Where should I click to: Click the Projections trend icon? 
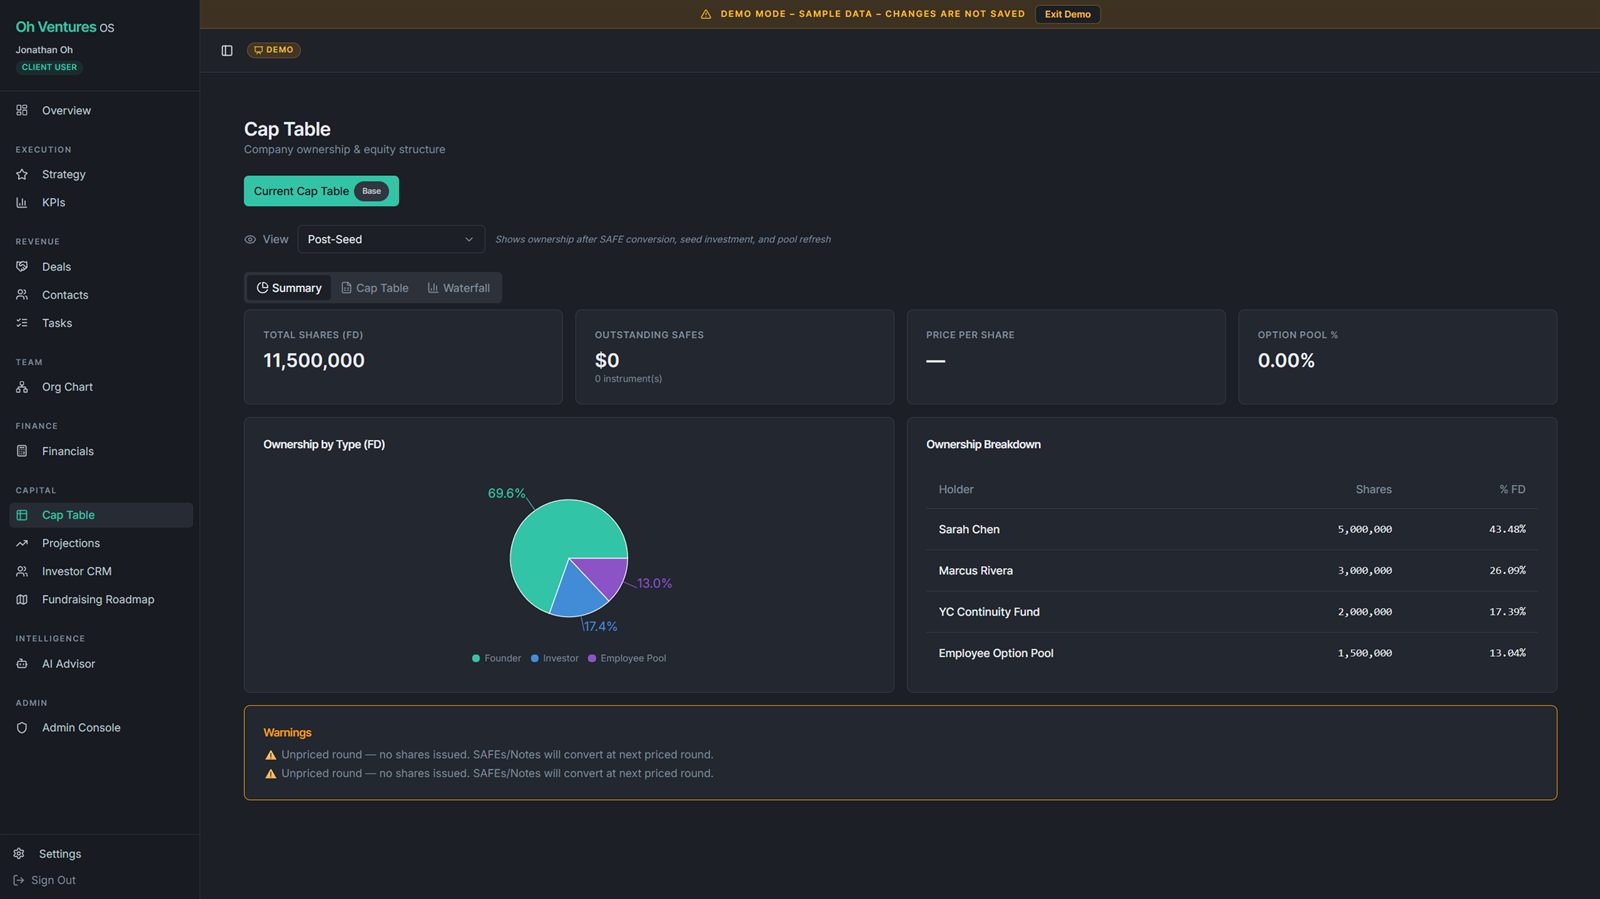click(x=22, y=543)
